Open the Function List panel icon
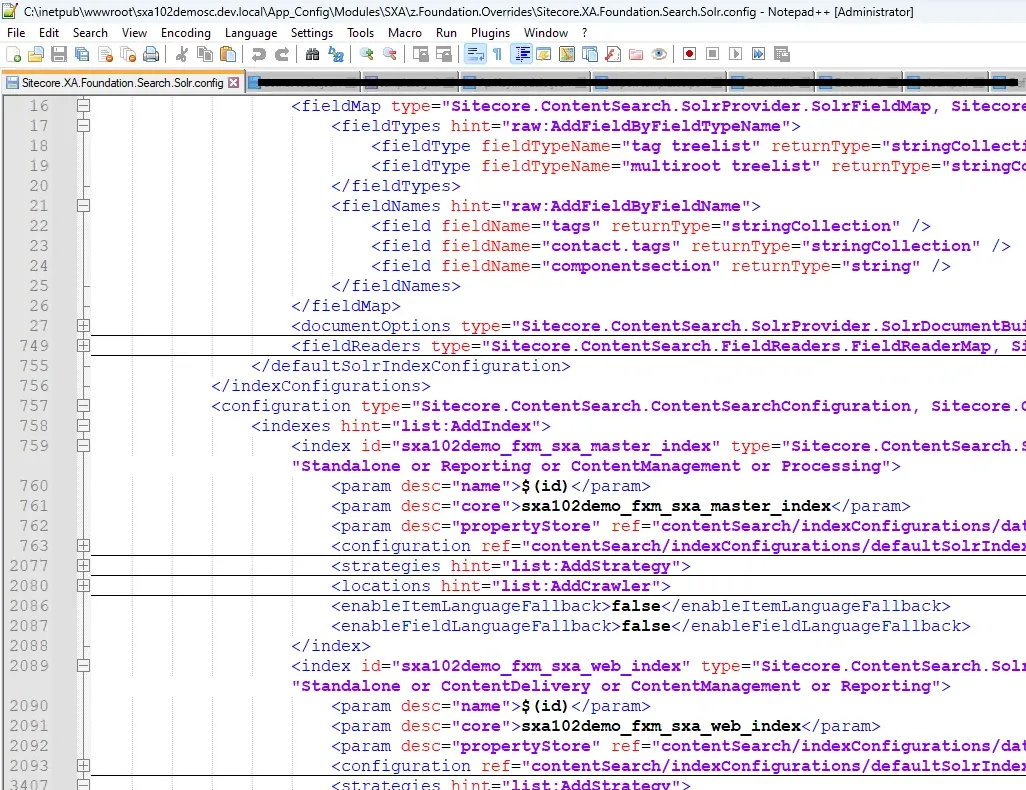Image resolution: width=1026 pixels, height=790 pixels. point(612,54)
